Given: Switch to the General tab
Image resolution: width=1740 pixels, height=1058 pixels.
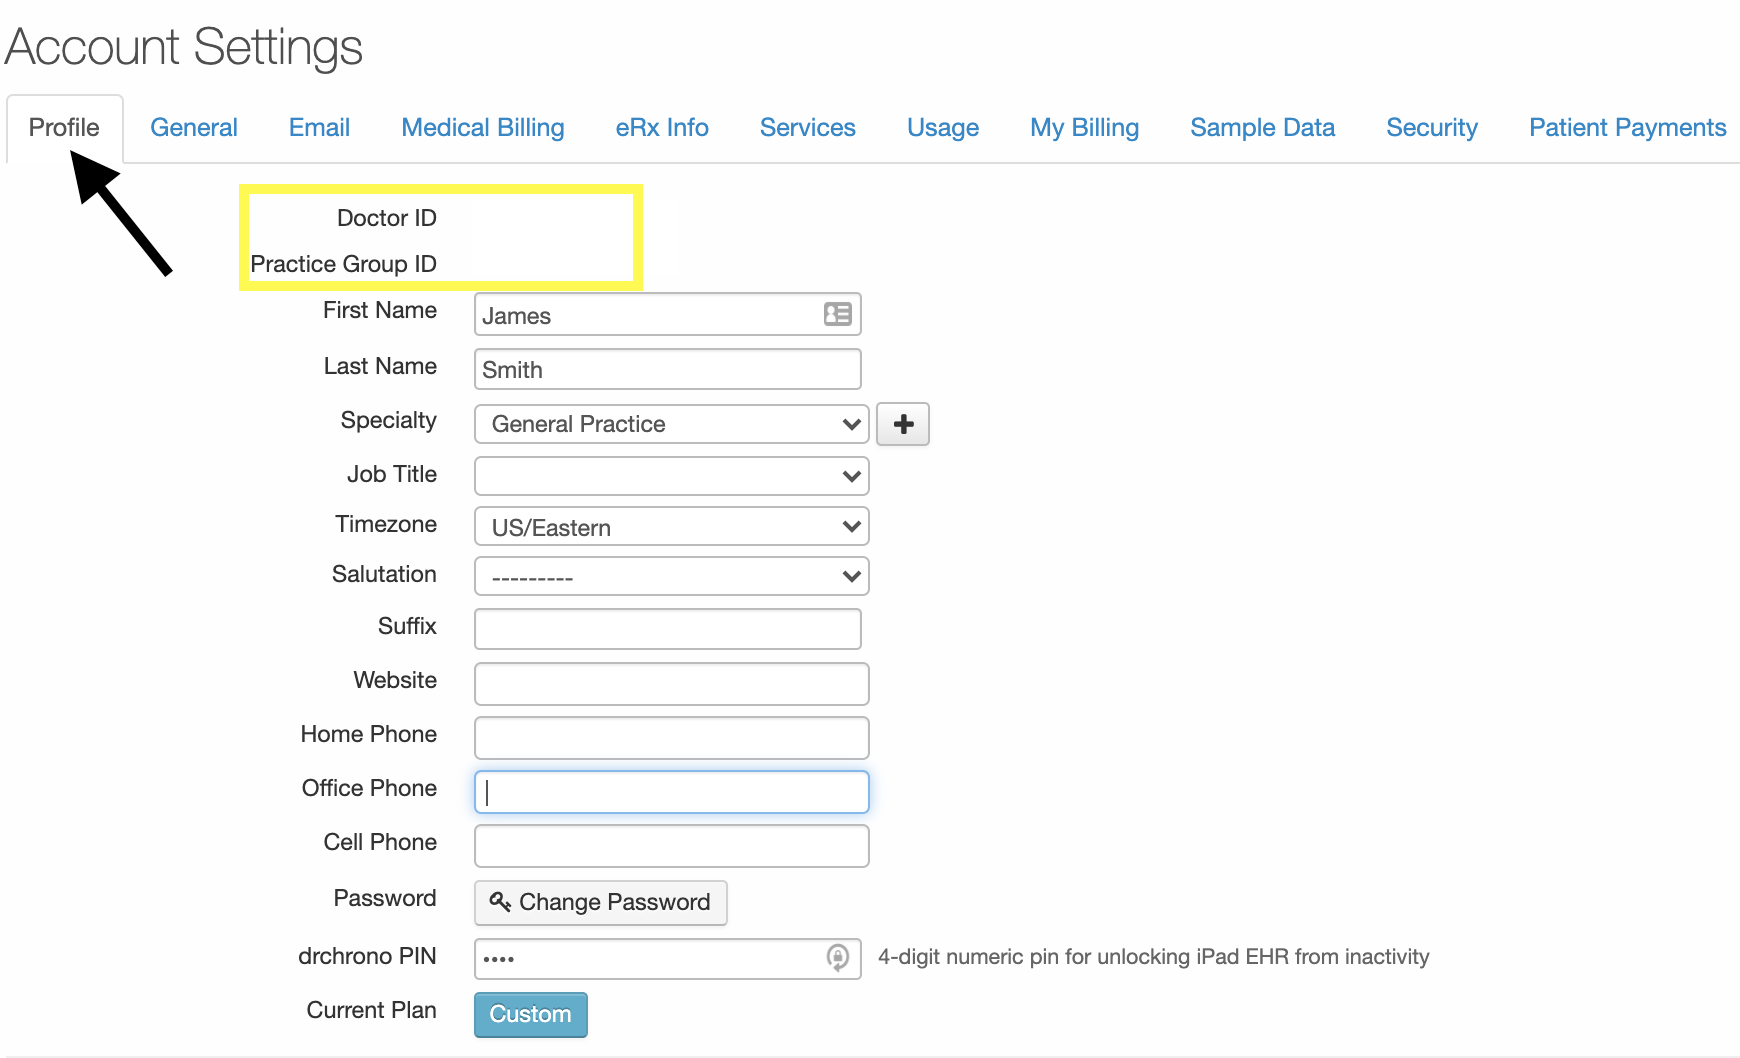Looking at the screenshot, I should (x=194, y=128).
